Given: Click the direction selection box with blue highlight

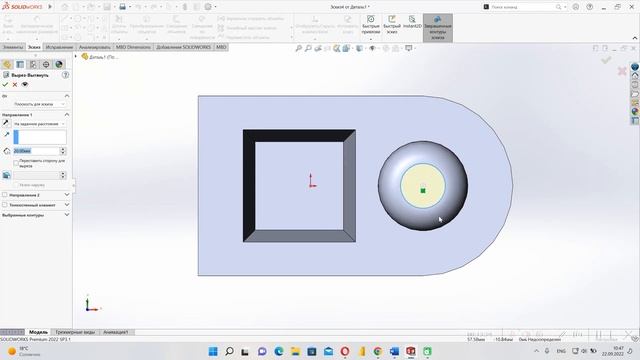Looking at the screenshot, I should 40,137.
